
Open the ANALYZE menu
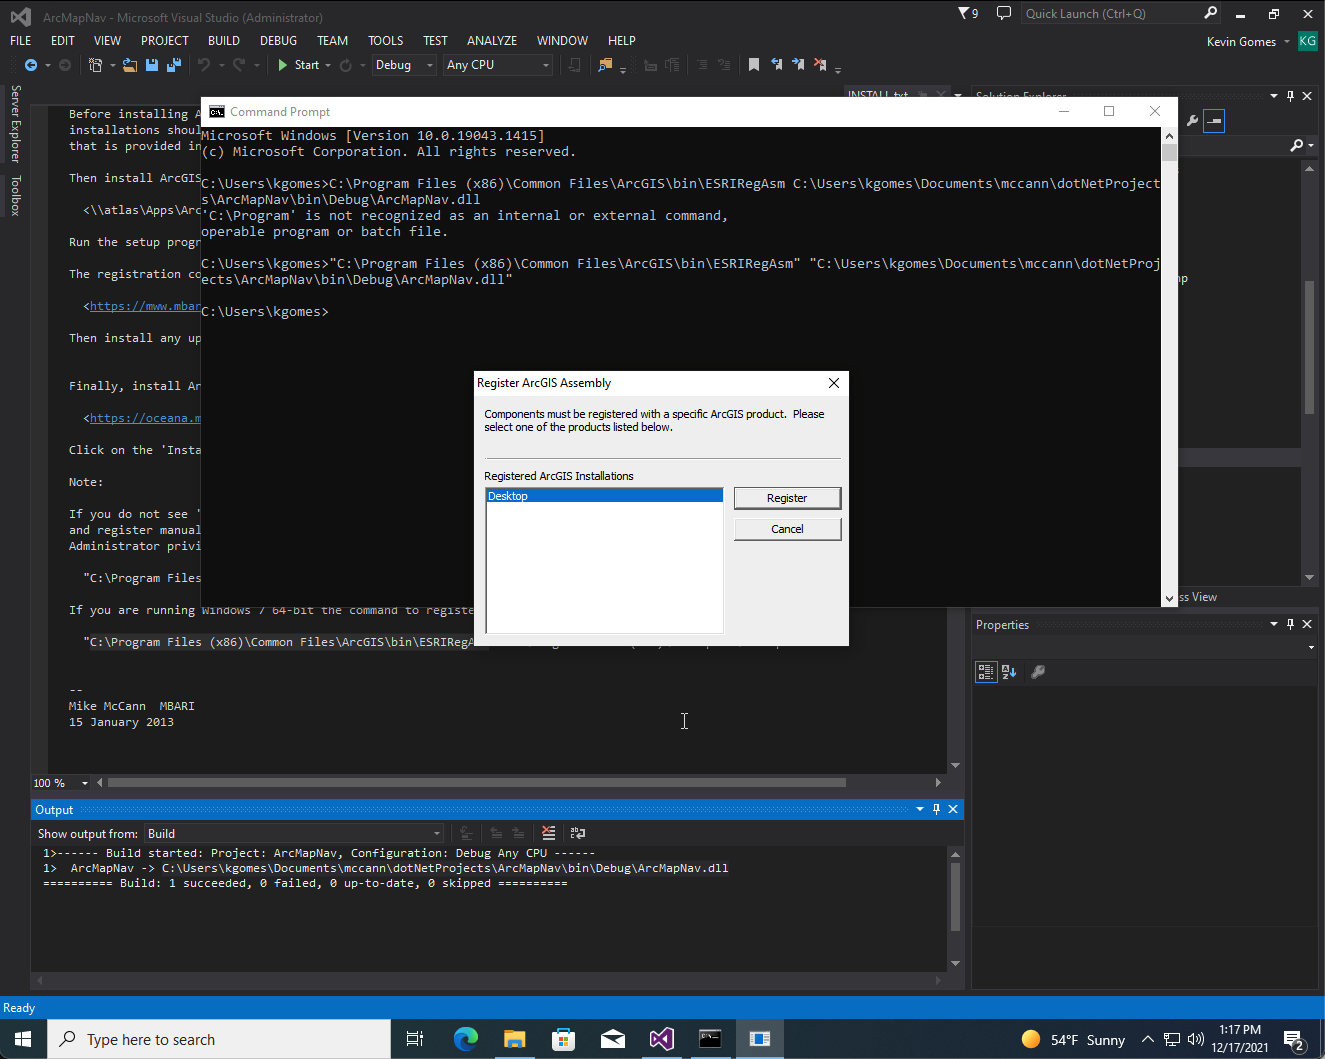[x=492, y=41]
